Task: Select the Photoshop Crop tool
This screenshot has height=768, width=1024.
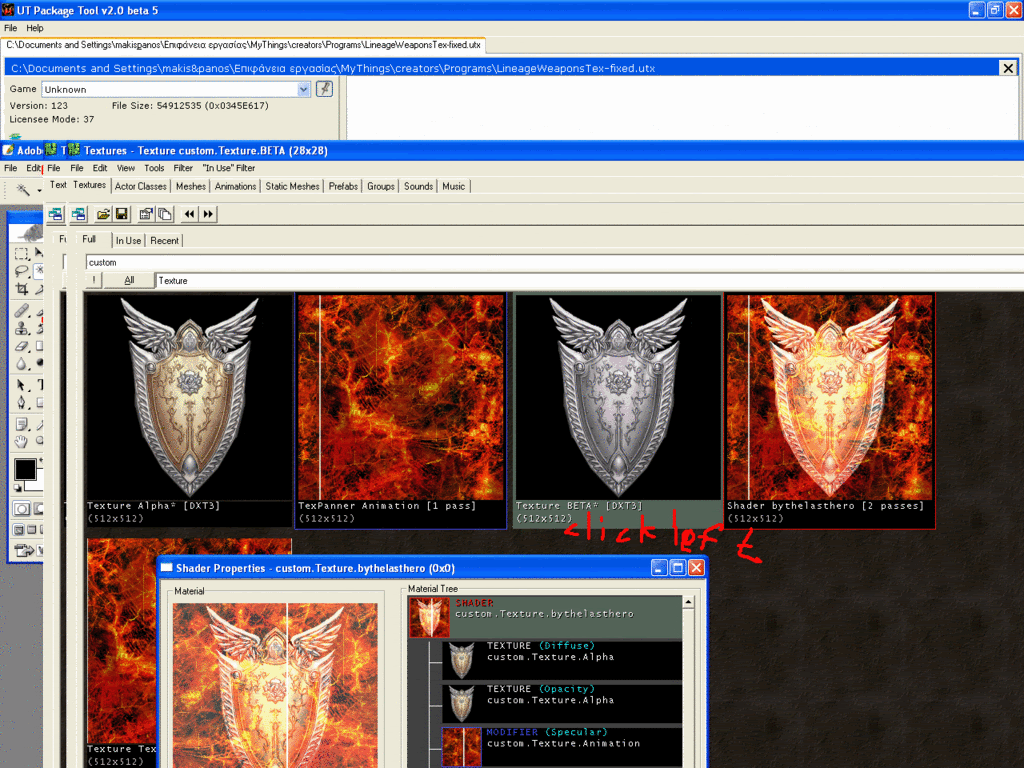Action: [x=22, y=290]
